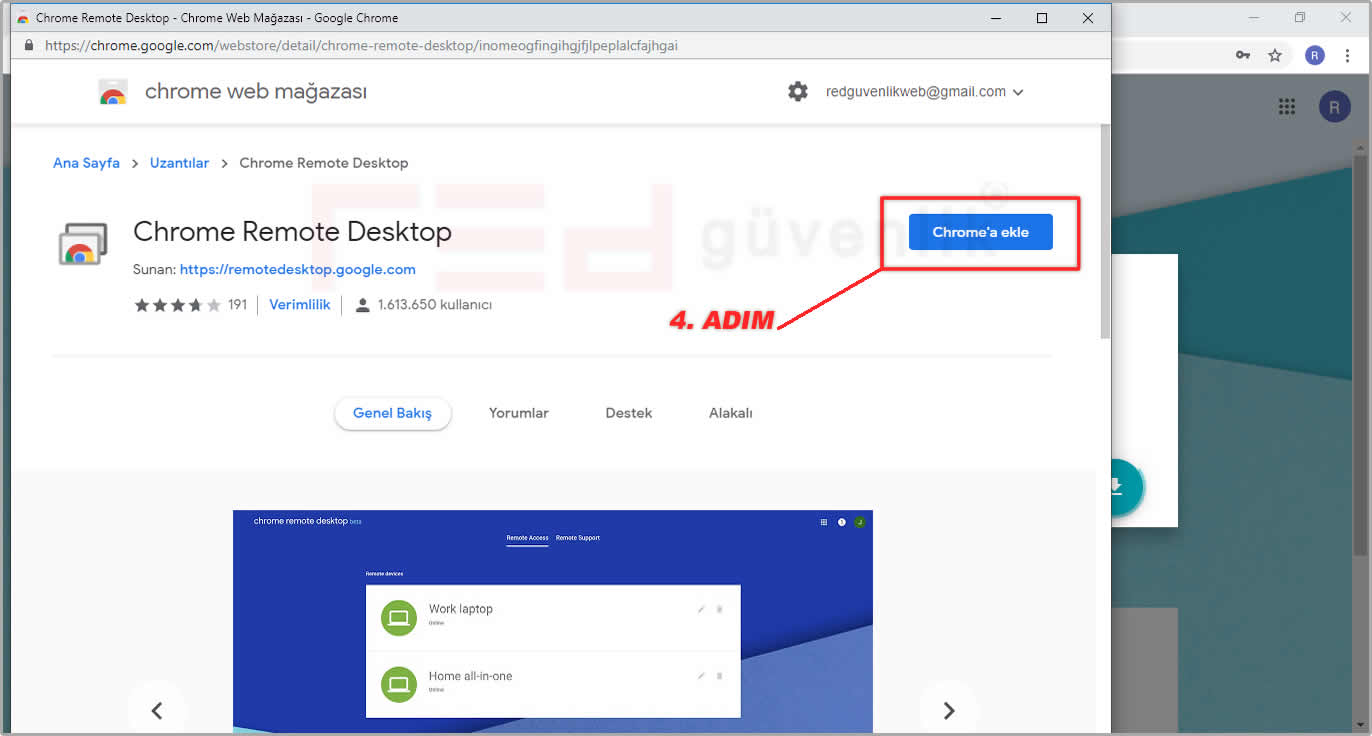Click the Chrome Remote Desktop extension icon
The height and width of the screenshot is (736, 1372).
pos(82,243)
